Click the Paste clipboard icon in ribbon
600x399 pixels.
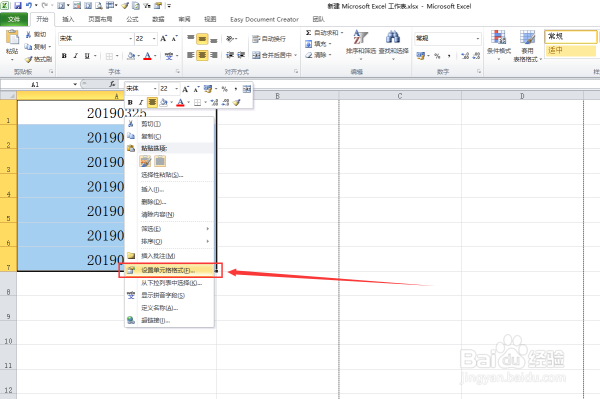click(12, 38)
